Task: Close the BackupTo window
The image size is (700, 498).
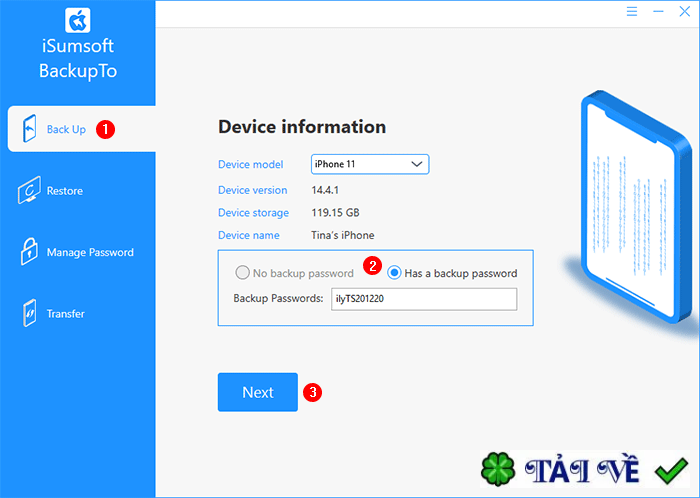Action: (x=684, y=12)
